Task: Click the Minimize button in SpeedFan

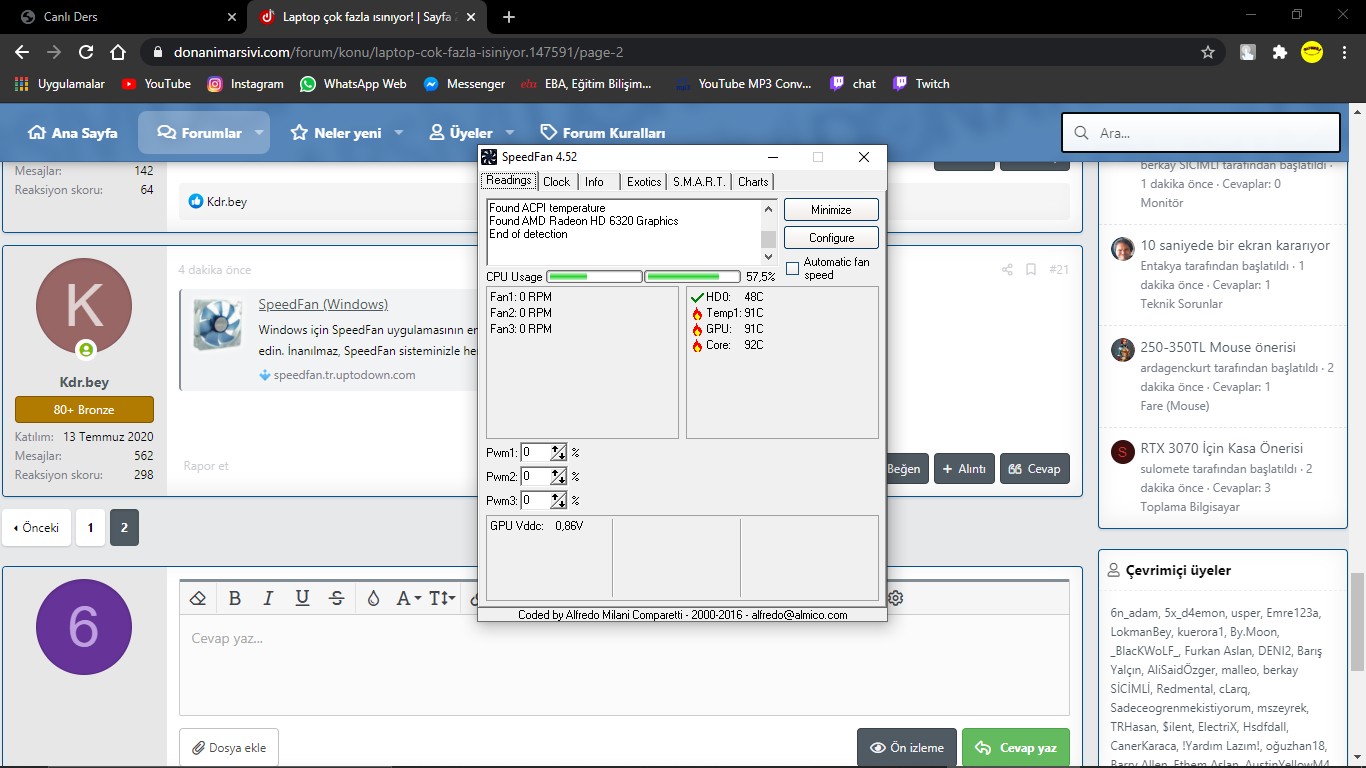Action: point(831,210)
